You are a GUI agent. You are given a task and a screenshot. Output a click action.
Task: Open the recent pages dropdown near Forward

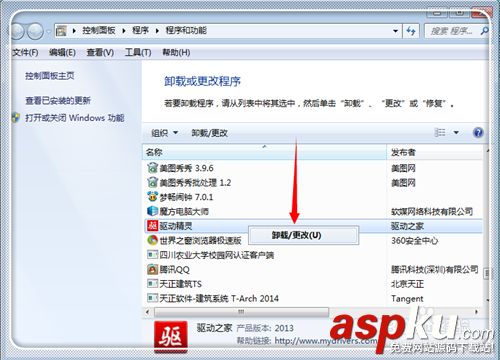tap(48, 32)
